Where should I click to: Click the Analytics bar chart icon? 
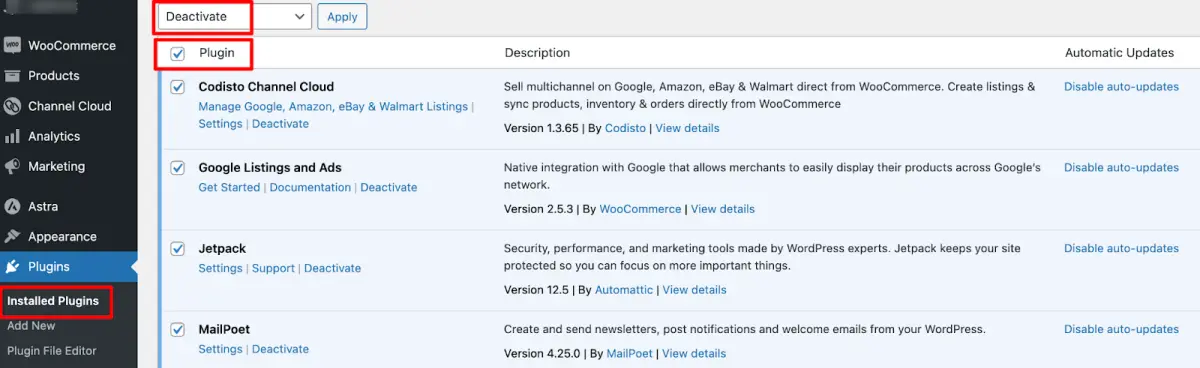point(12,136)
